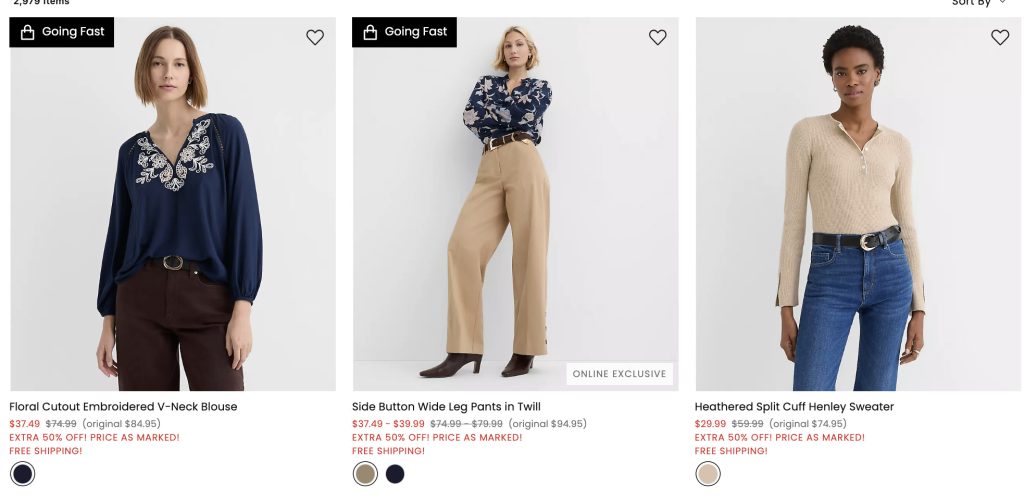Open the Sort By dropdown
This screenshot has height=499, width=1024.
coord(978,3)
